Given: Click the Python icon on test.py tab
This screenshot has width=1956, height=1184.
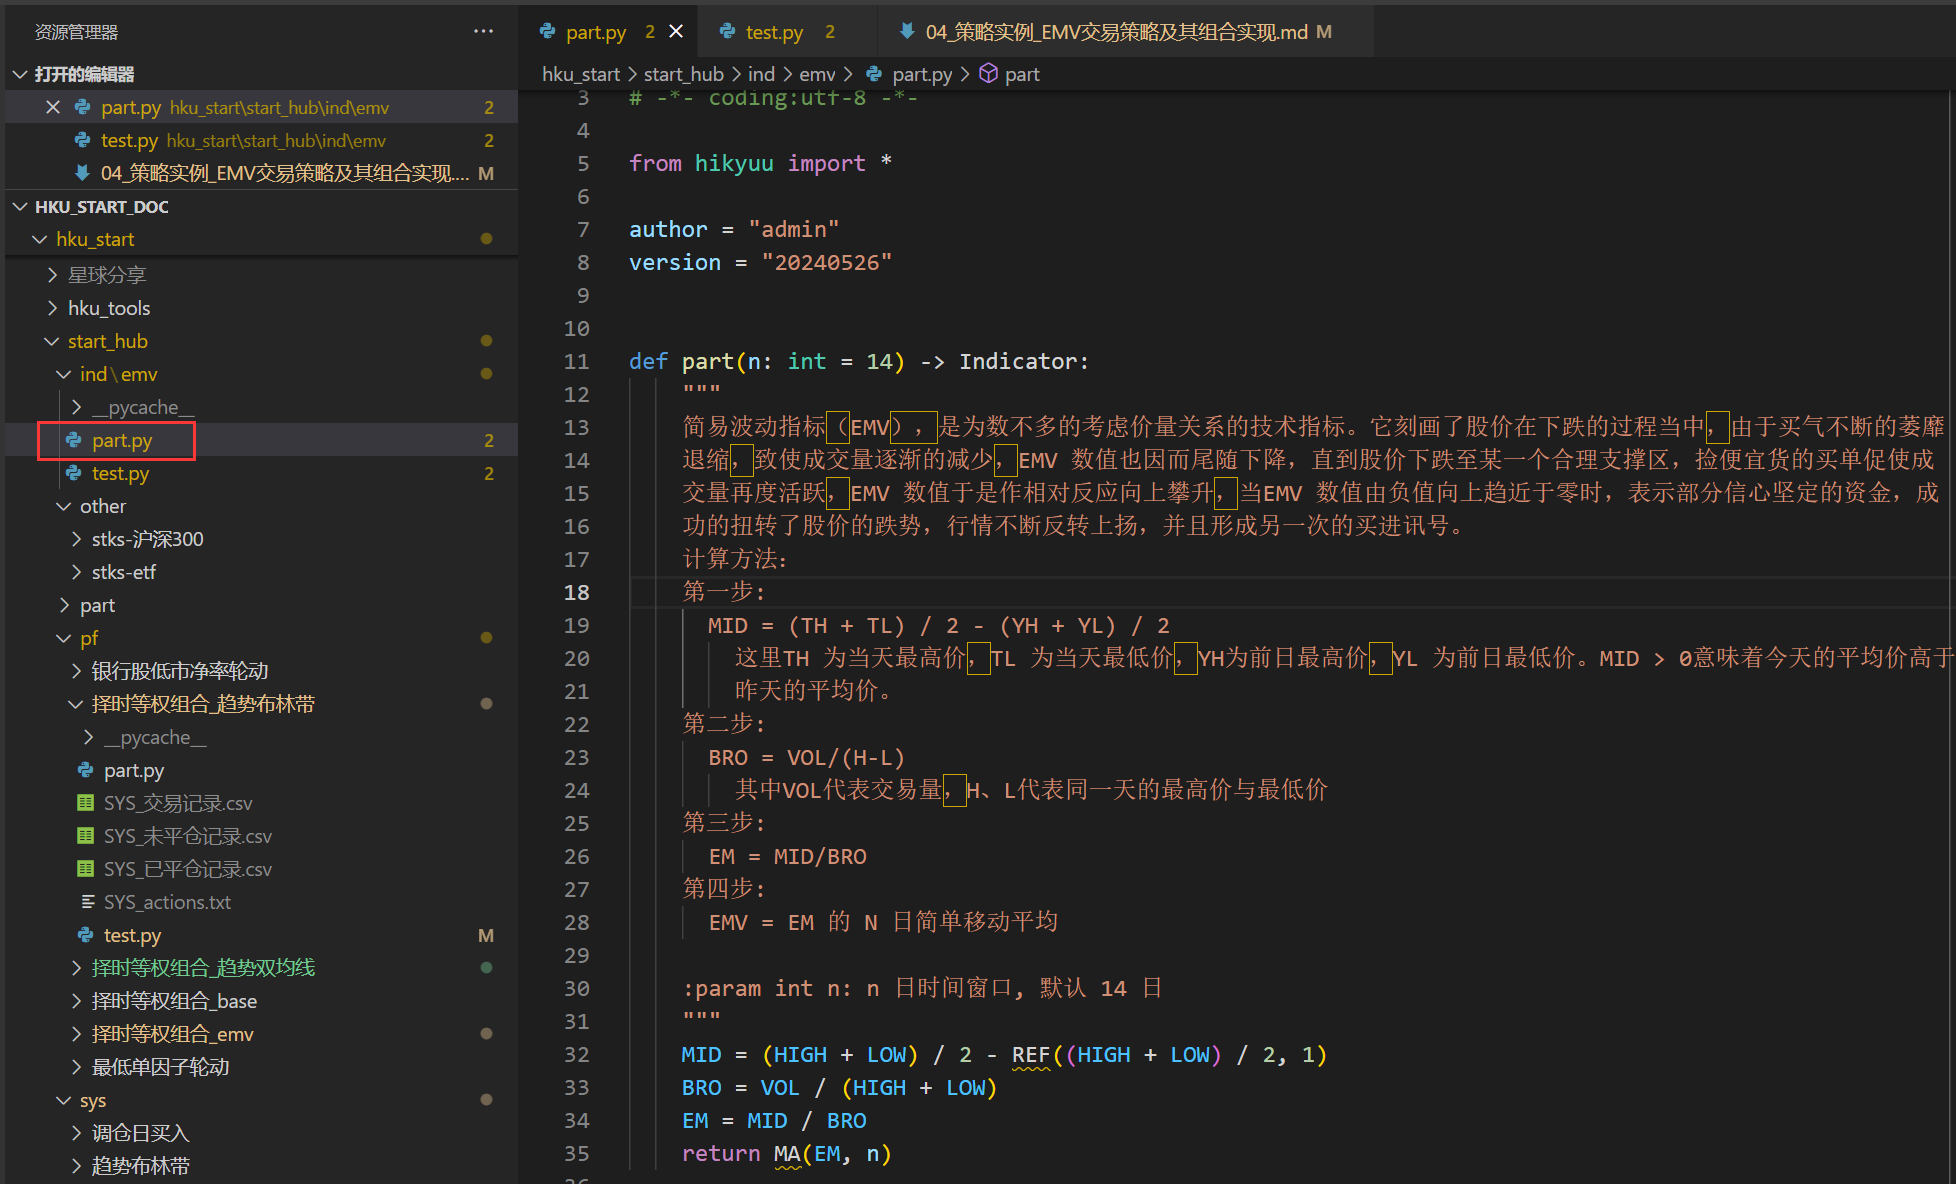Looking at the screenshot, I should tap(728, 31).
